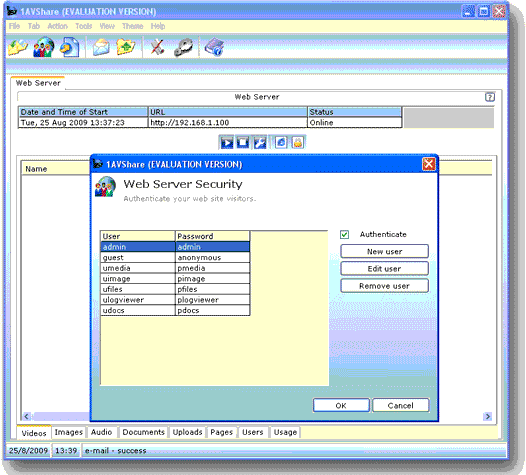Click the pmedia password cell
The width and height of the screenshot is (526, 475).
pos(213,268)
